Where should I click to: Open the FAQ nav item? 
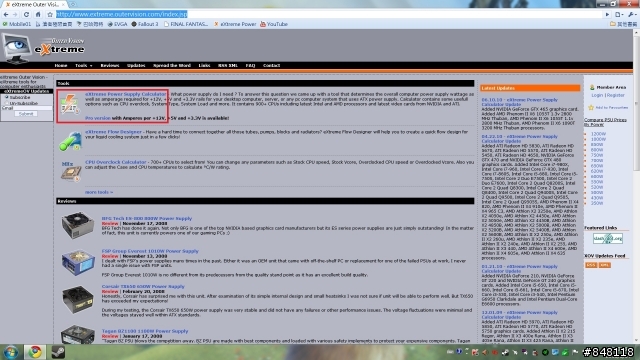coord(250,65)
